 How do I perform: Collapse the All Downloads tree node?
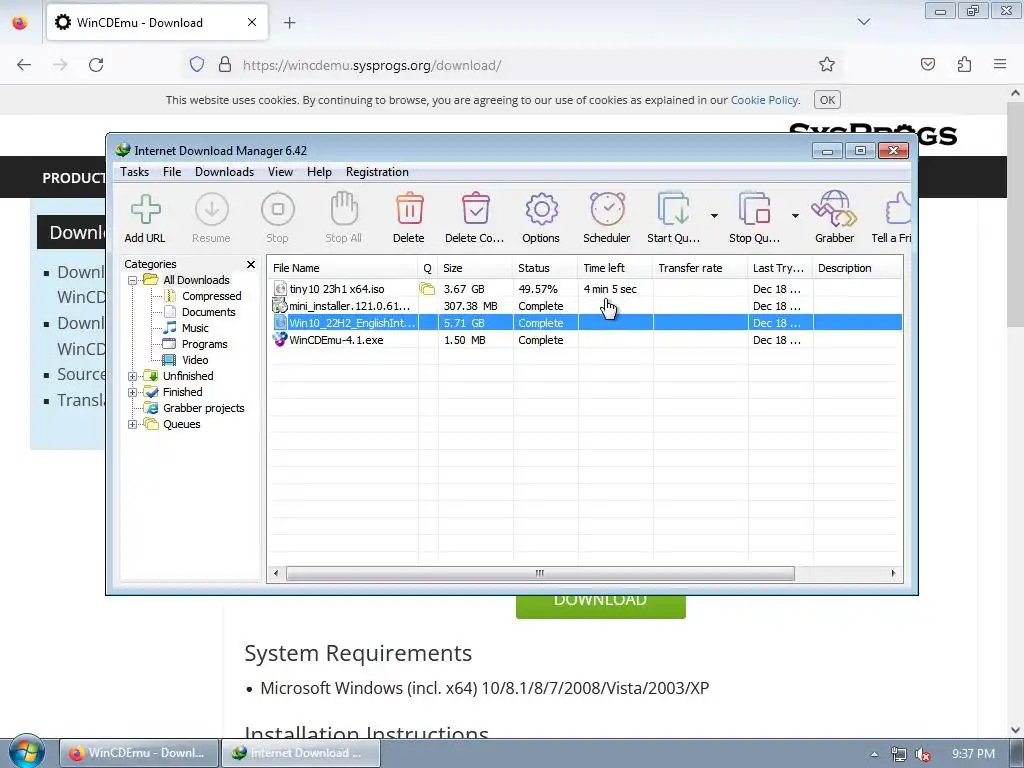[133, 280]
